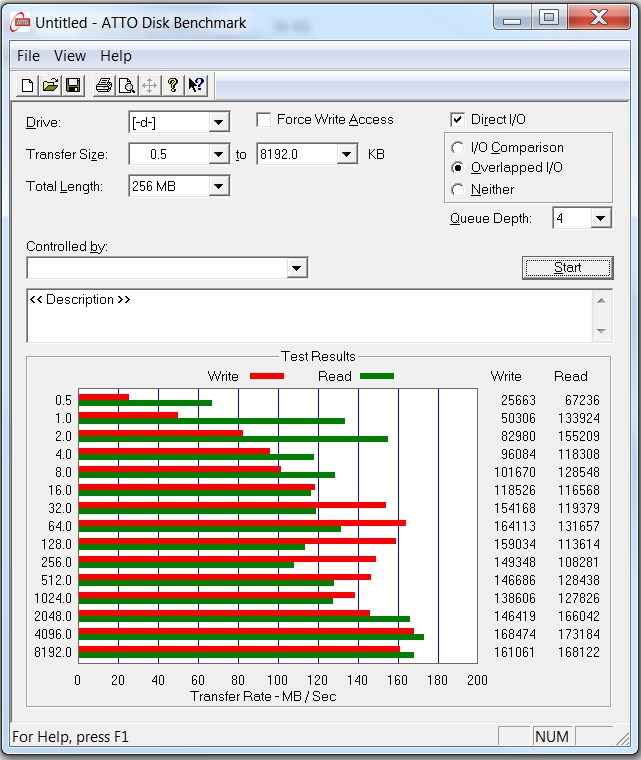
Task: Open the Queue Depth dropdown
Action: (600, 218)
